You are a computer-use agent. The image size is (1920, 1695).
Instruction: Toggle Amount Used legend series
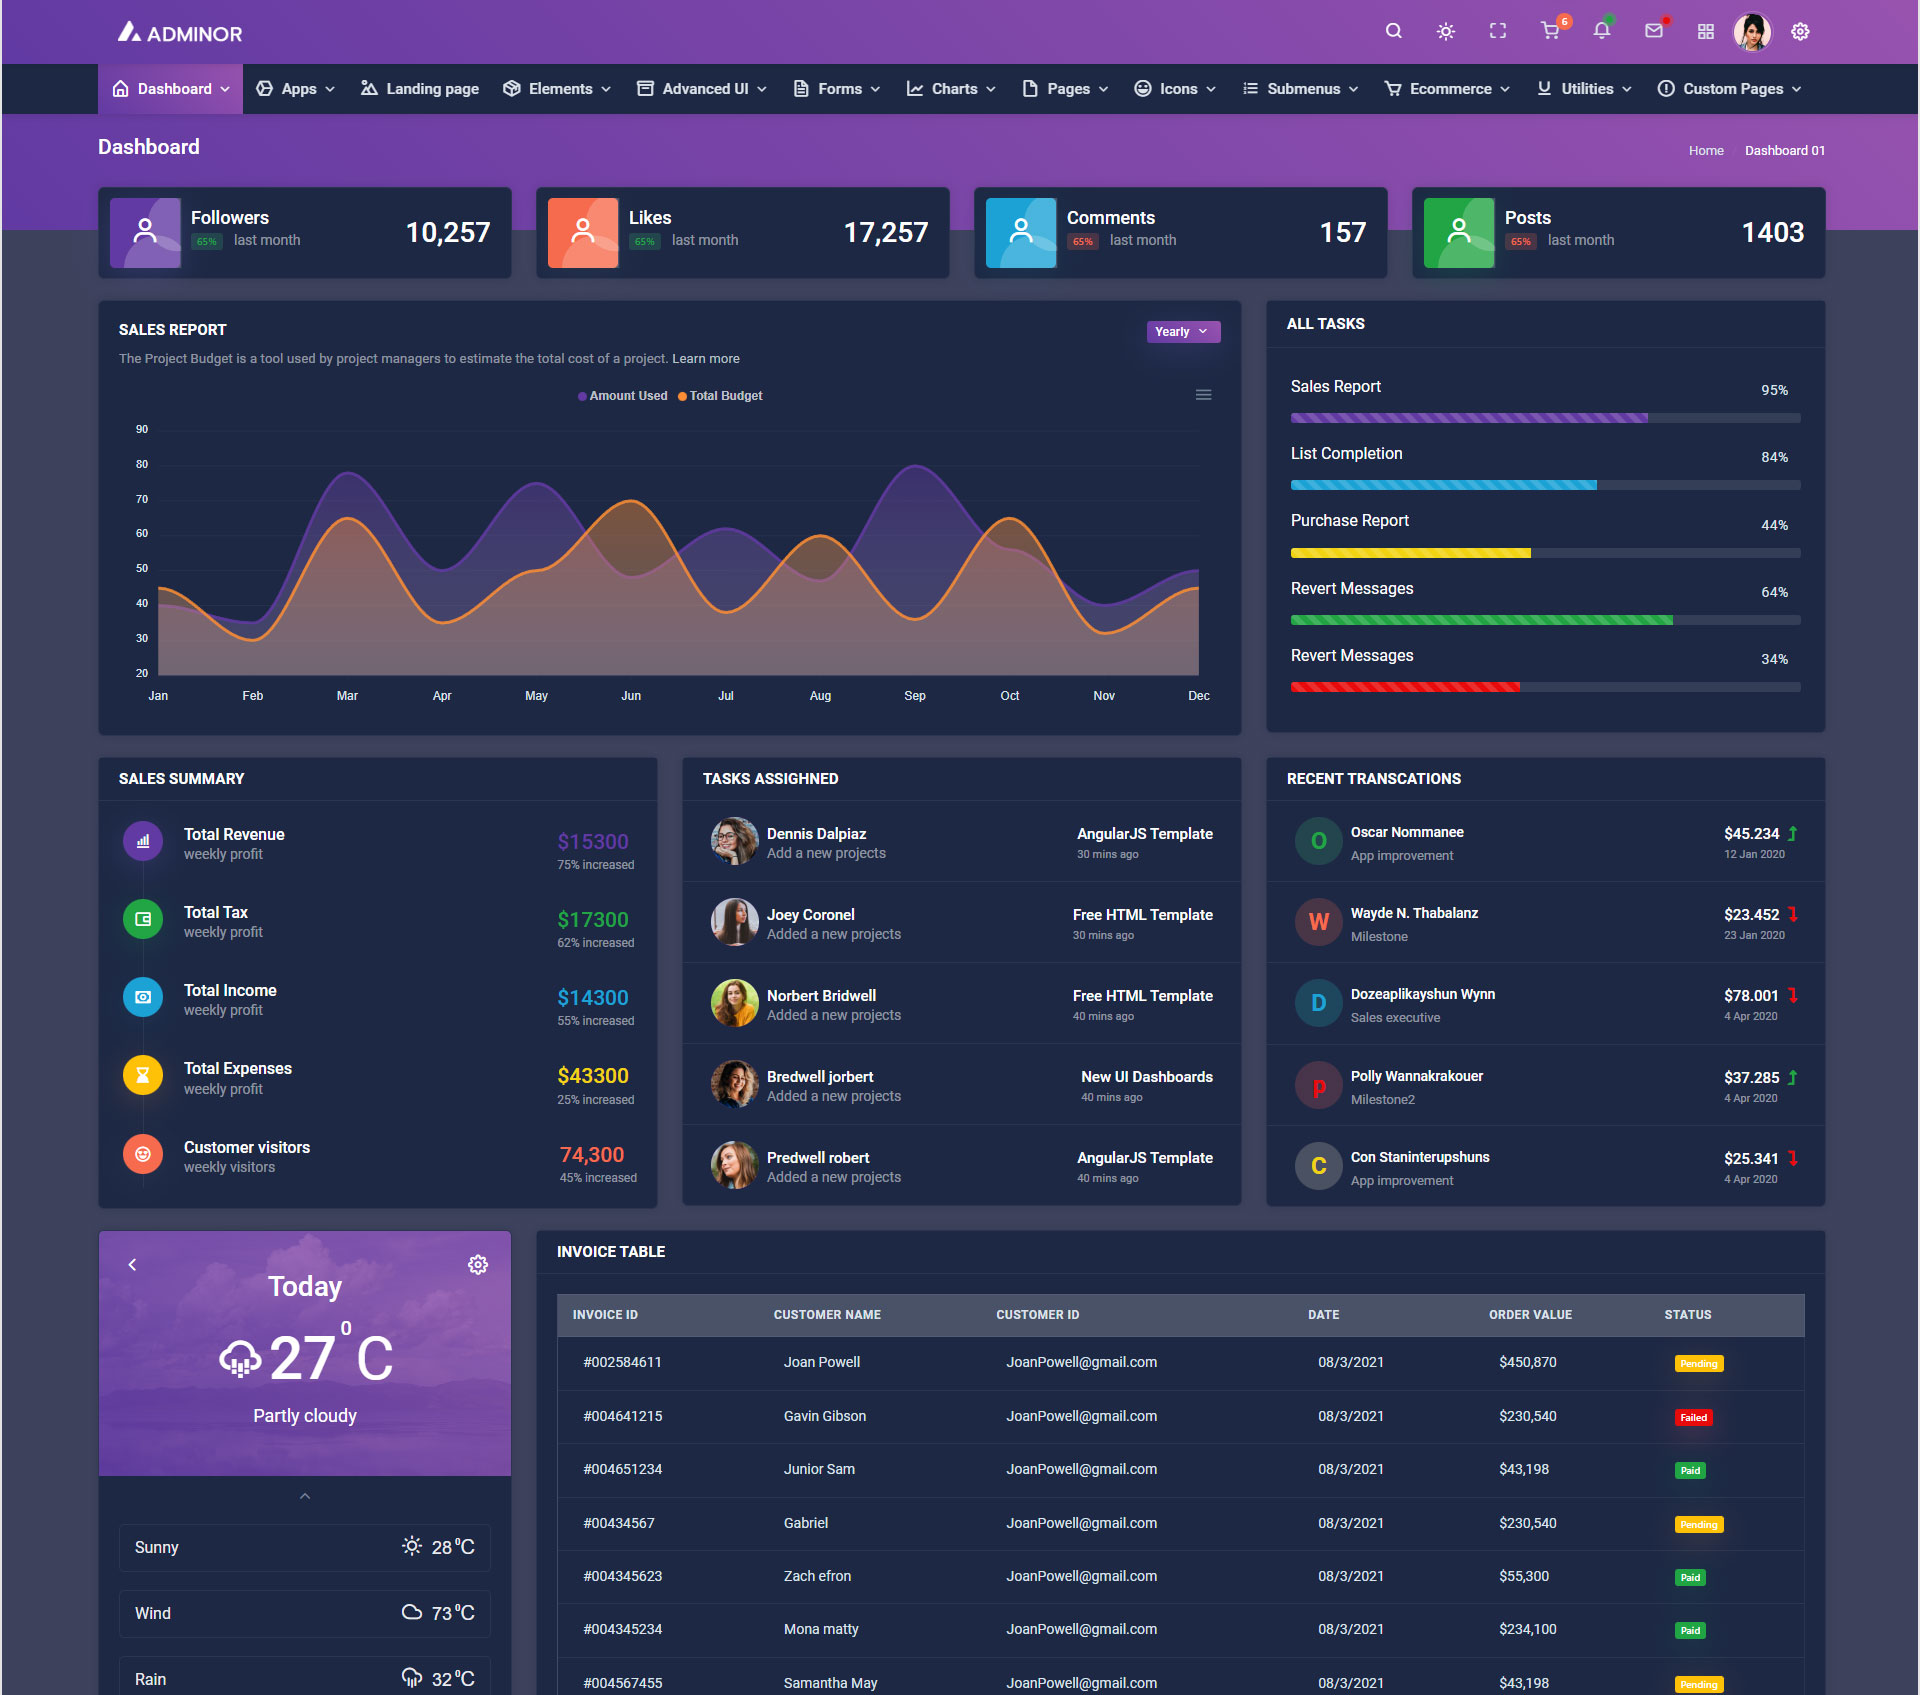click(x=622, y=396)
